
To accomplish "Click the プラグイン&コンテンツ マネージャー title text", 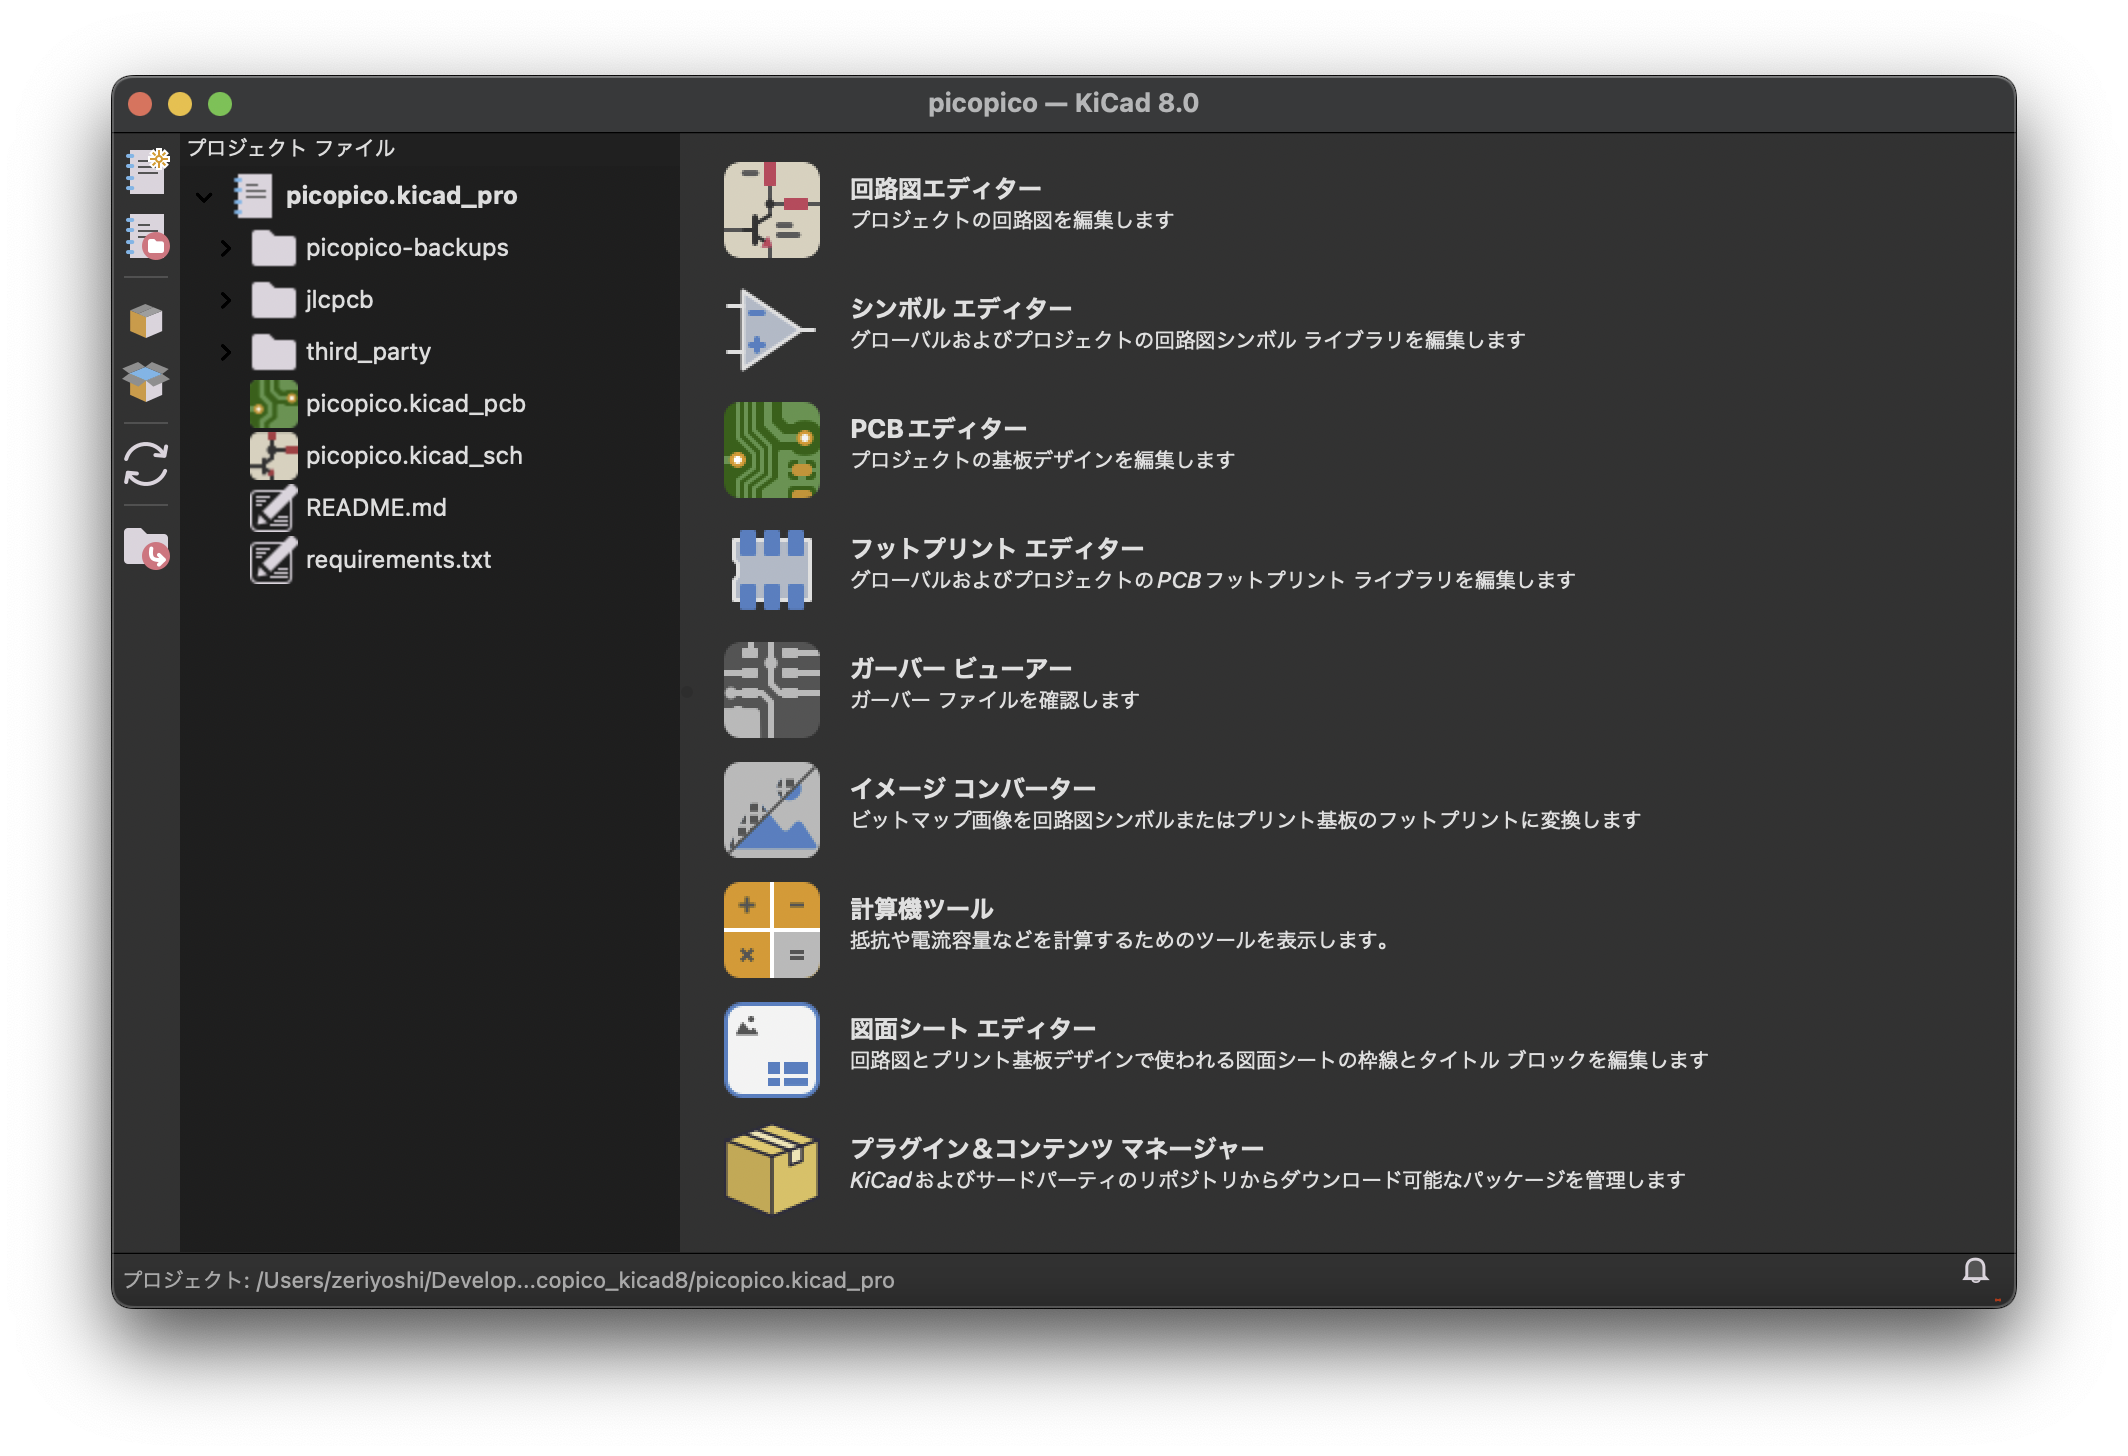I will point(1057,1149).
